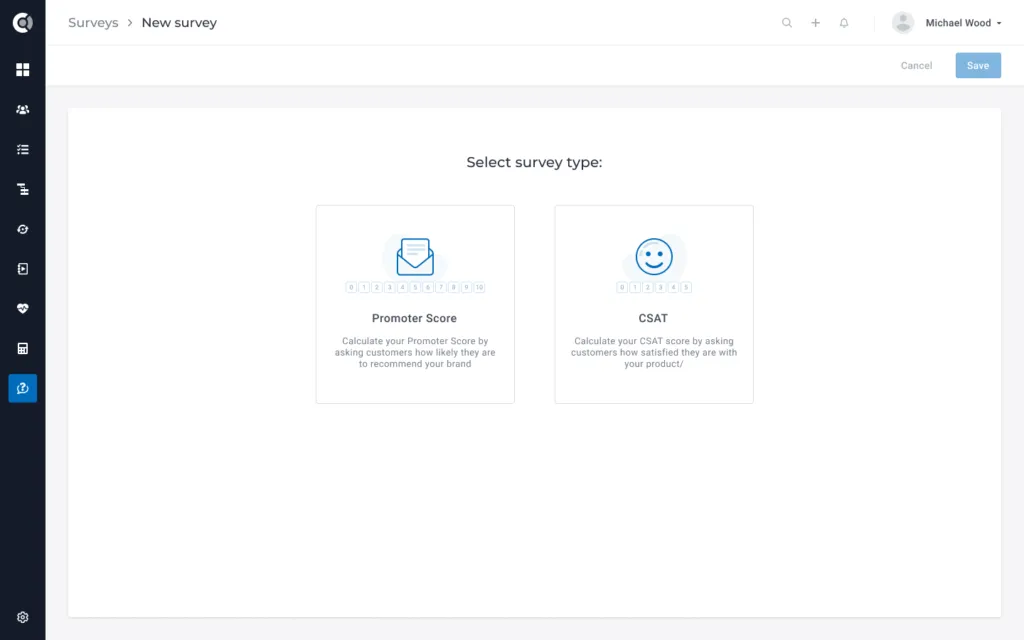This screenshot has width=1024, height=640.
Task: Click the Cancel button
Action: click(x=916, y=65)
